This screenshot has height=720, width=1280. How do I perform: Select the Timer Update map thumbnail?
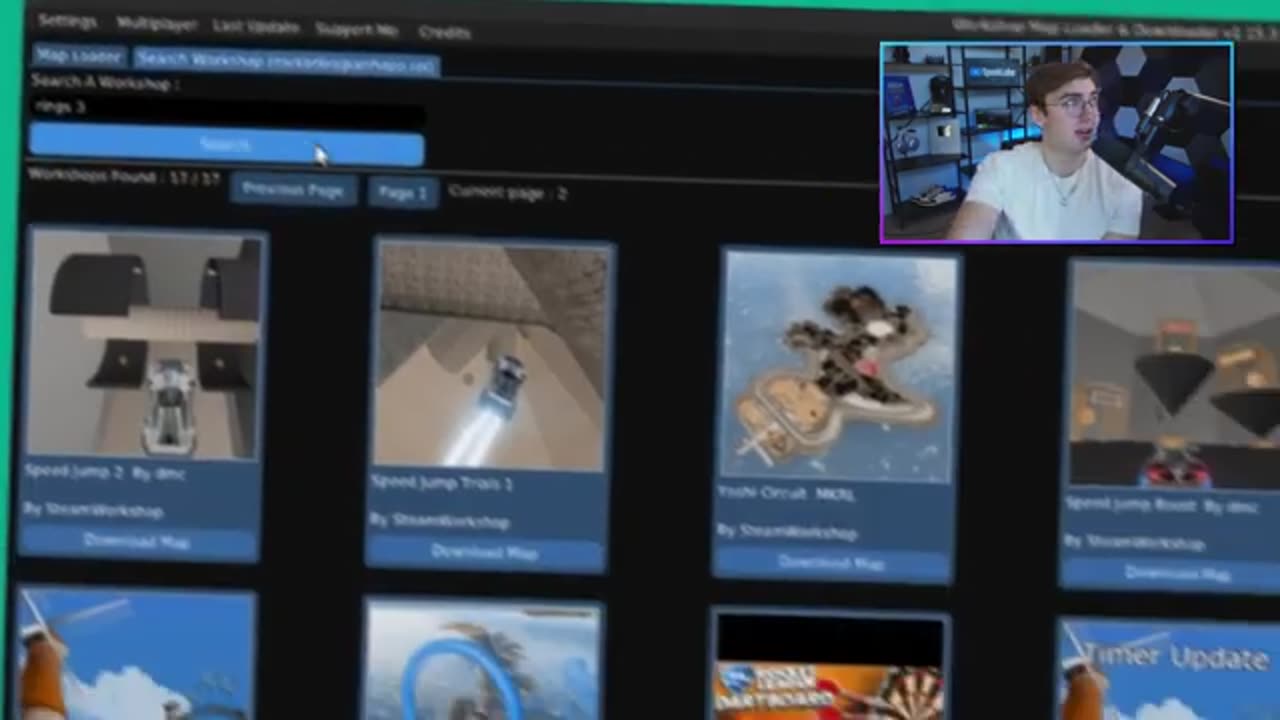[x=1170, y=670]
